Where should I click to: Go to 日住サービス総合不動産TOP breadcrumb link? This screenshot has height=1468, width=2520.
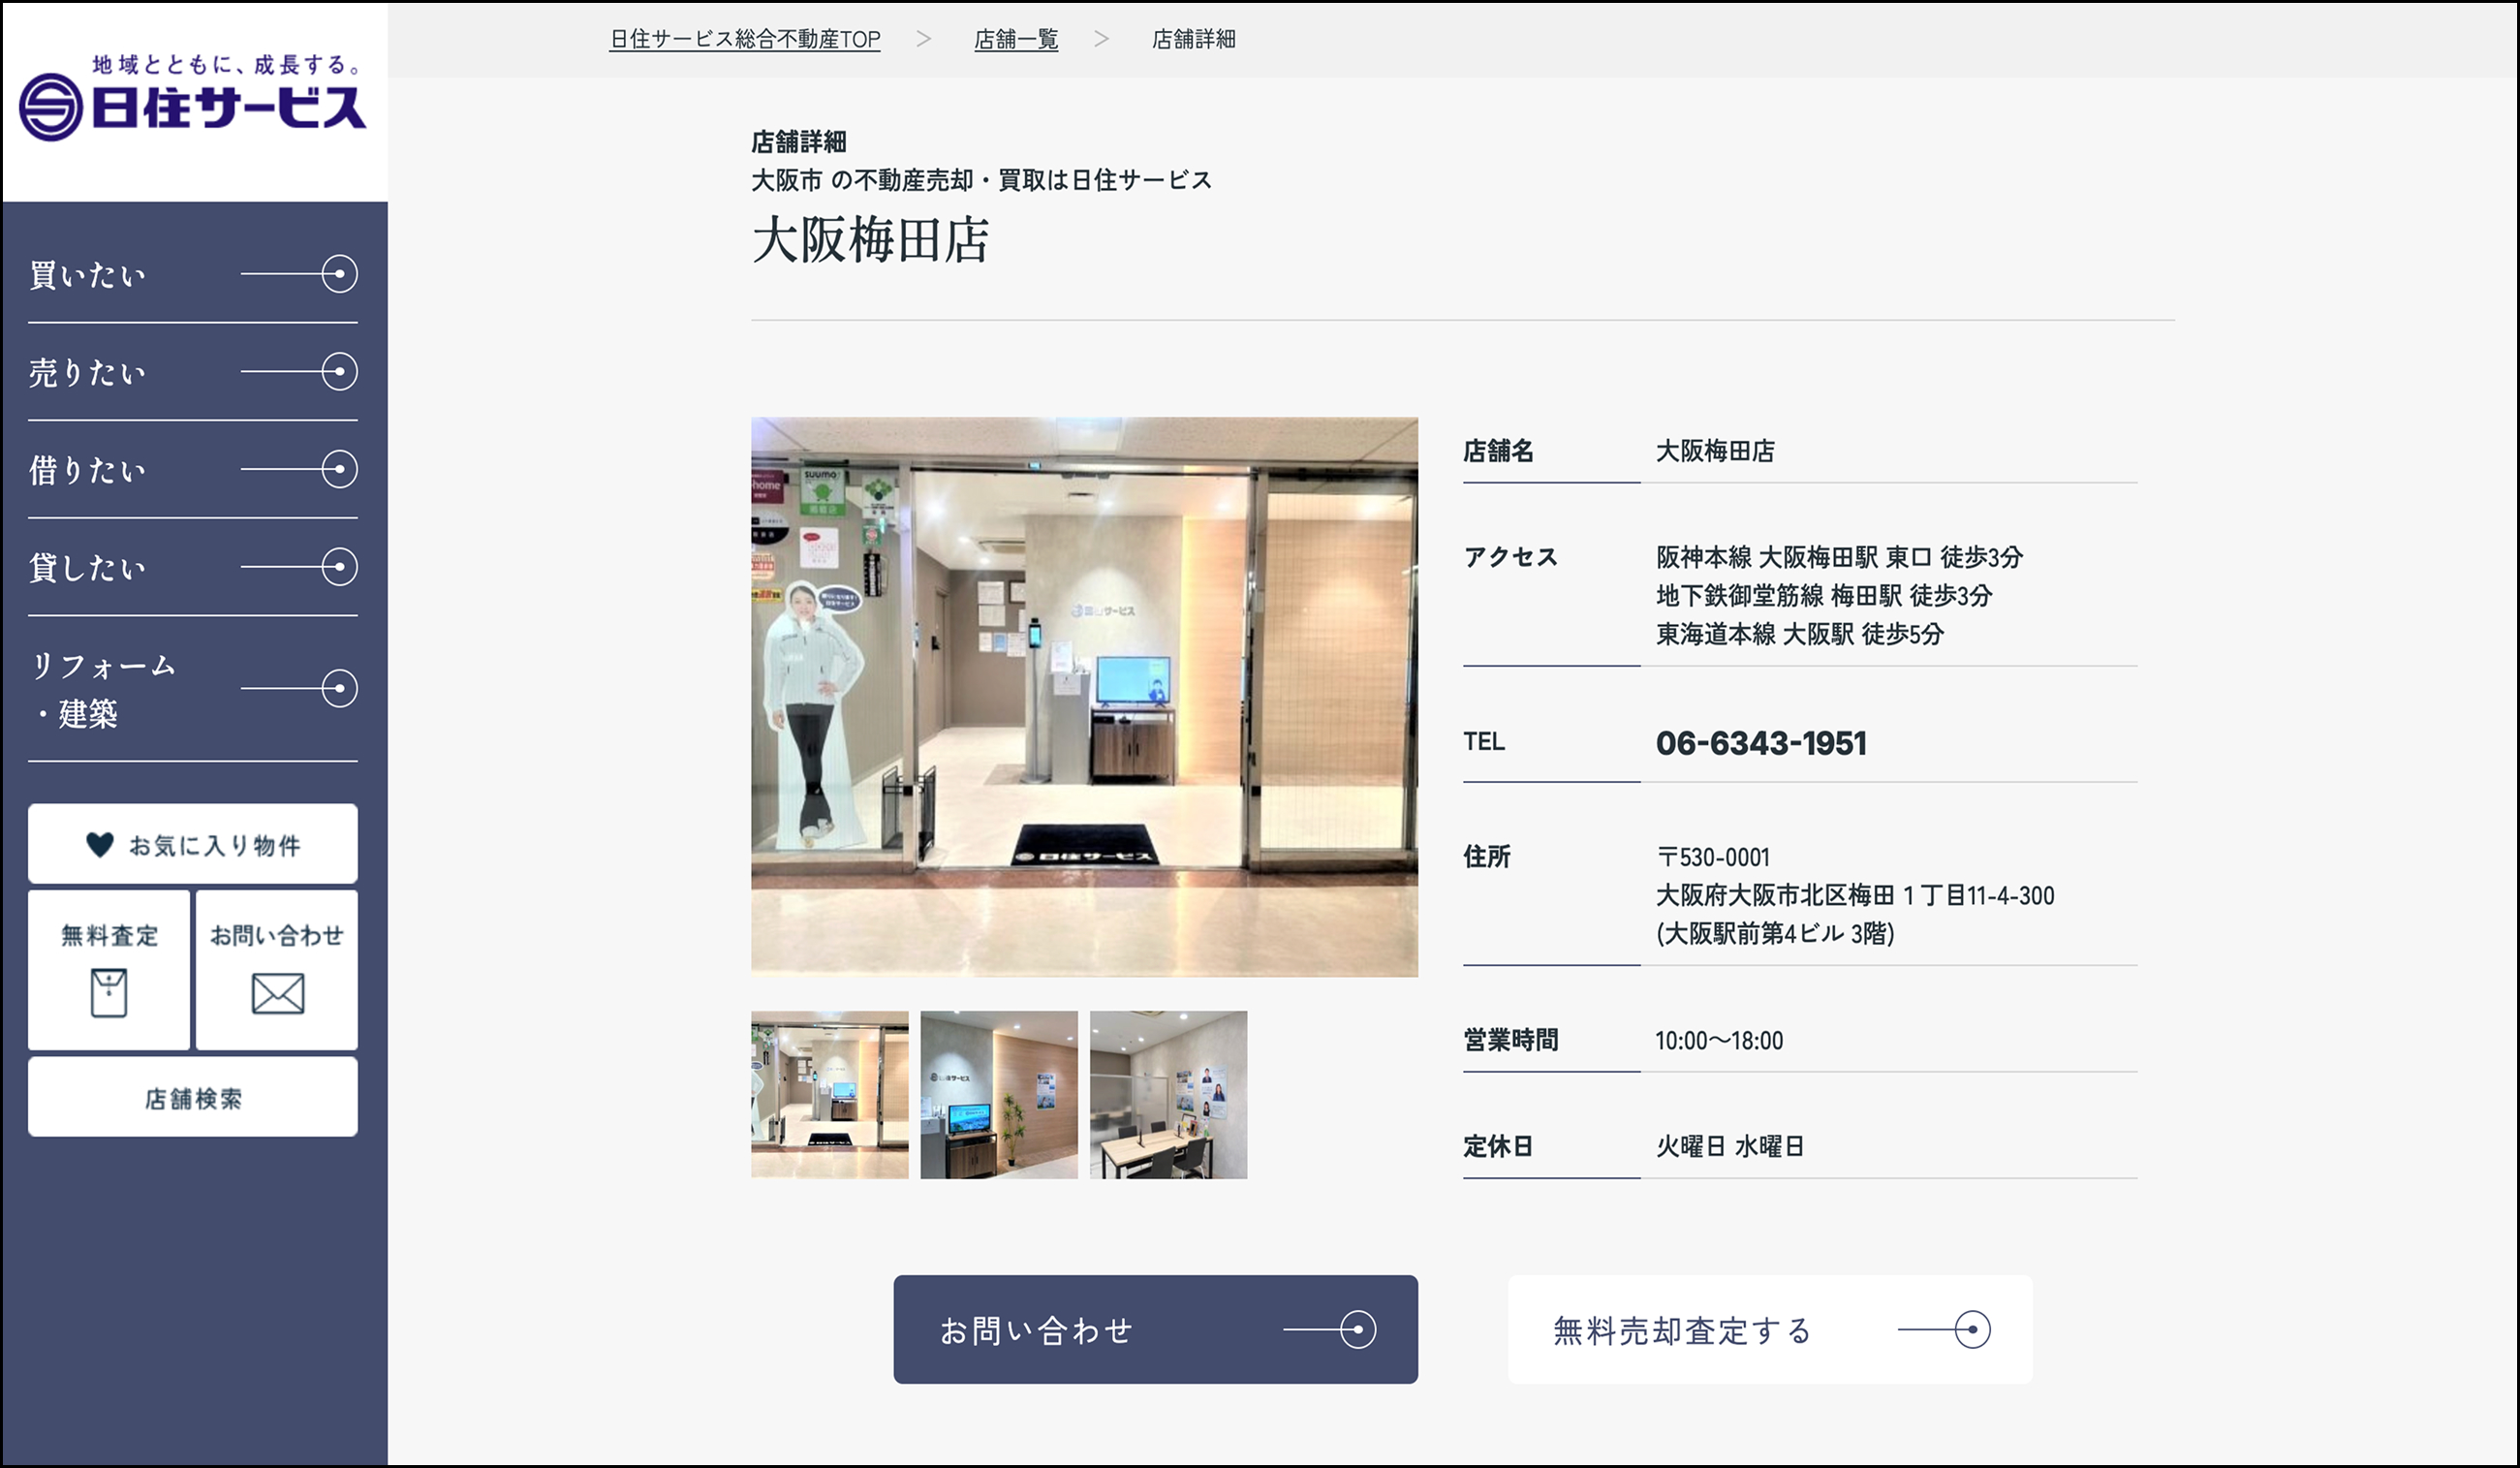click(744, 39)
